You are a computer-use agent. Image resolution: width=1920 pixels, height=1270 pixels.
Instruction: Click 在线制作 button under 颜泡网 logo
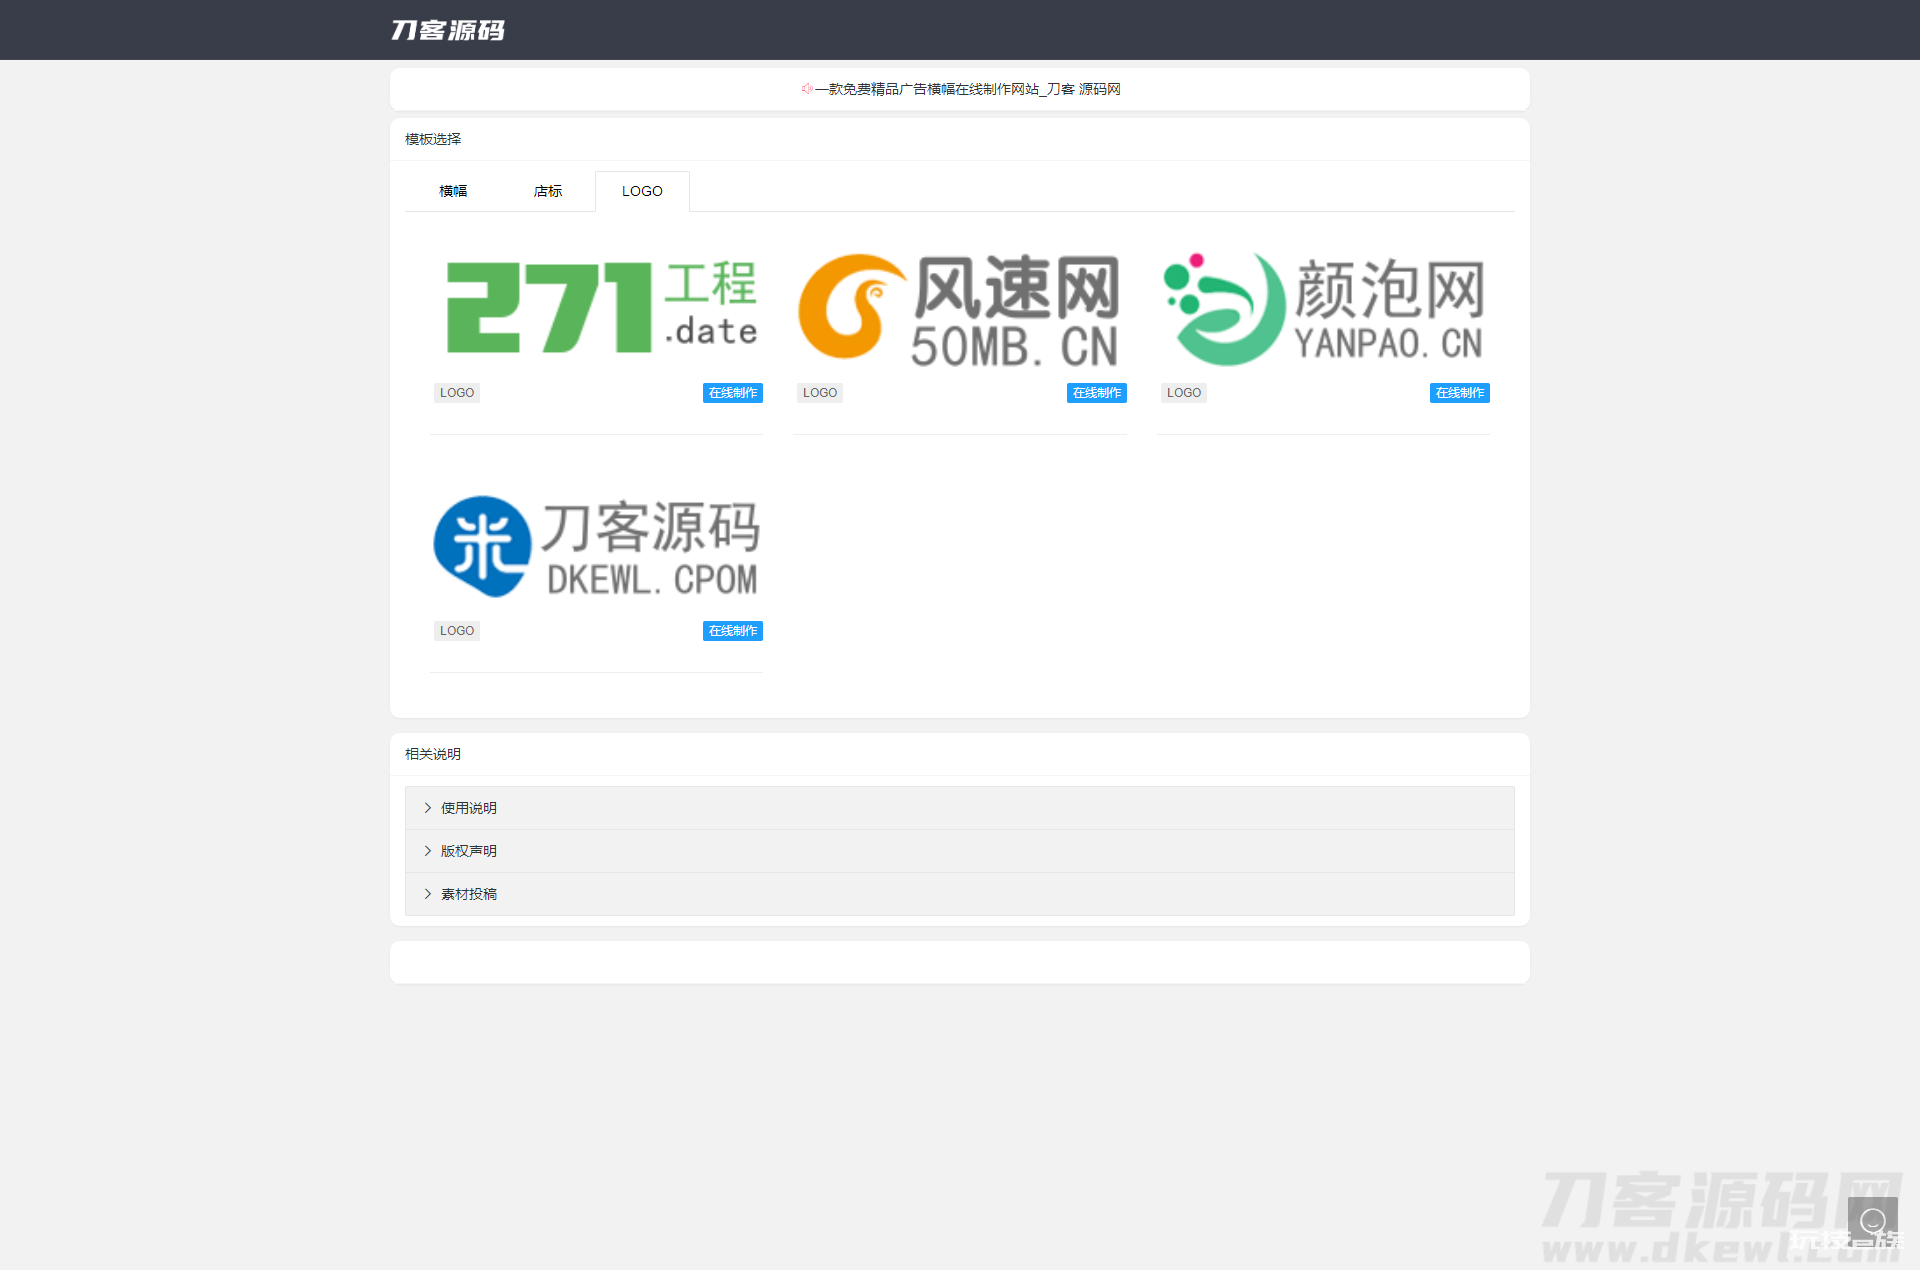click(x=1460, y=393)
